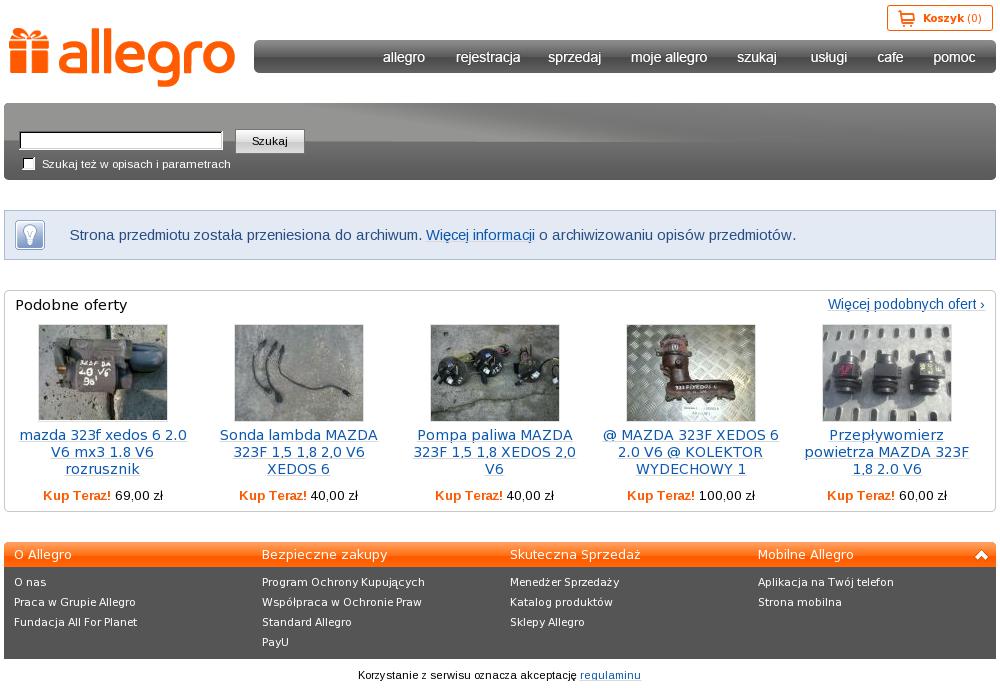Screen dimensions: 1000x695
Task: Click the Mobilne Allegro footer heading
Action: click(x=805, y=555)
